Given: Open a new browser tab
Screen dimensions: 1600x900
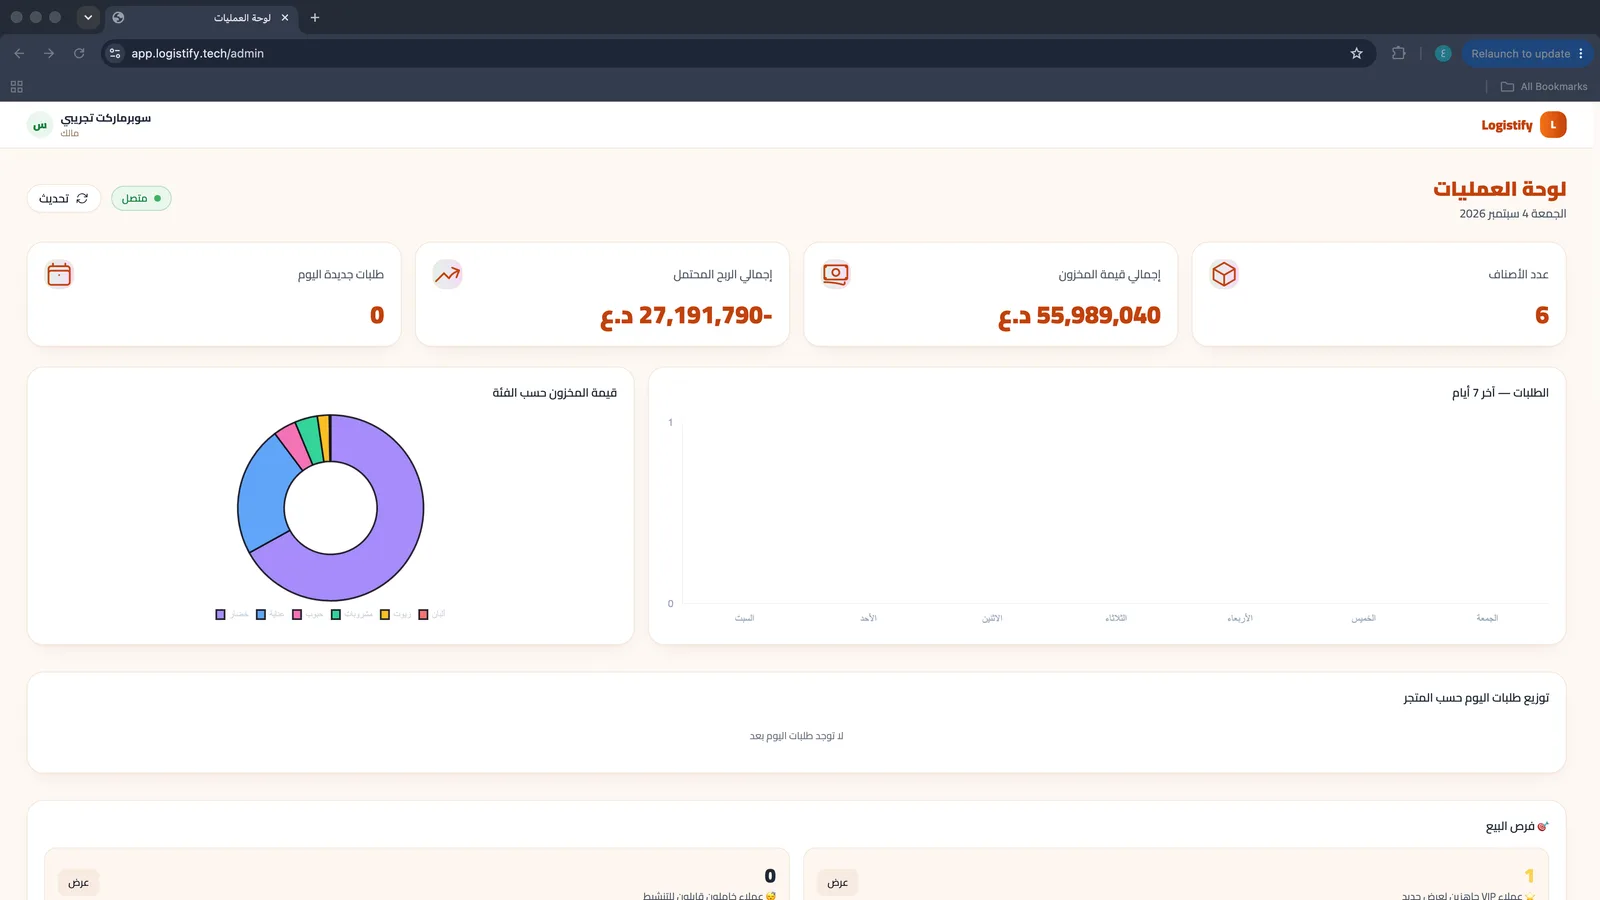Looking at the screenshot, I should pyautogui.click(x=315, y=17).
